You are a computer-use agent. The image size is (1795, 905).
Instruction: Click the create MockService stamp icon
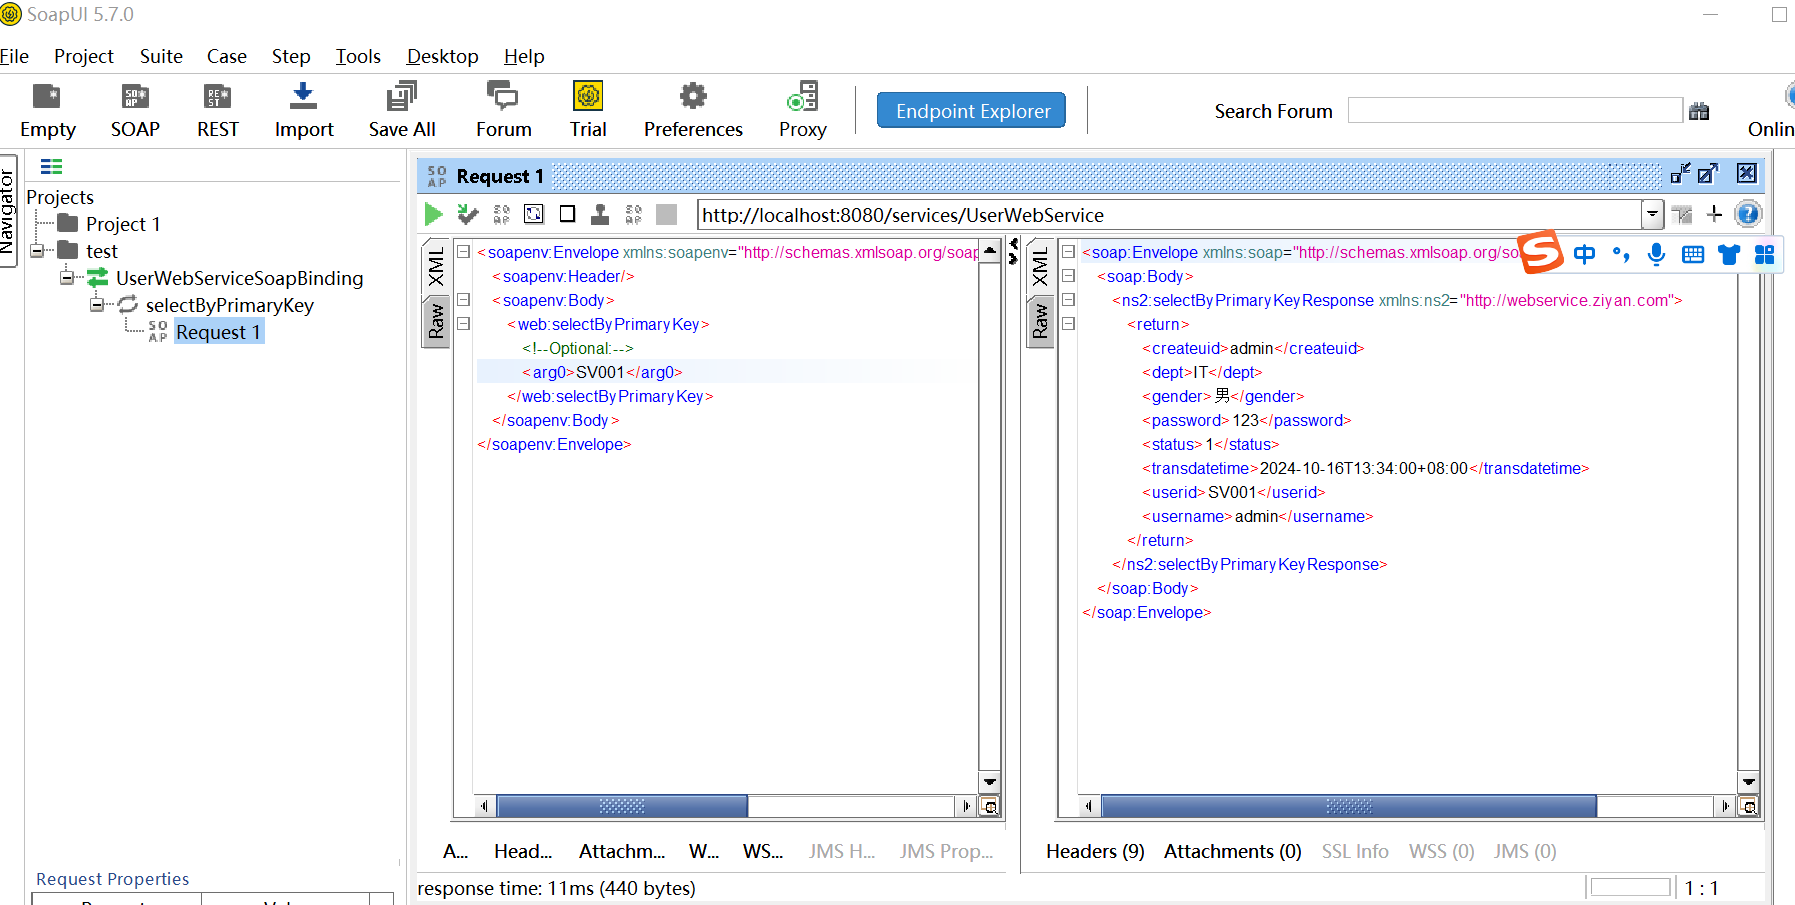(x=600, y=214)
